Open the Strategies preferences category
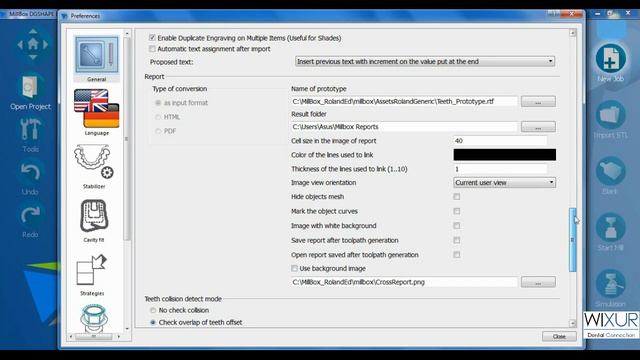Viewport: 640px width, 360px height. coord(92,270)
